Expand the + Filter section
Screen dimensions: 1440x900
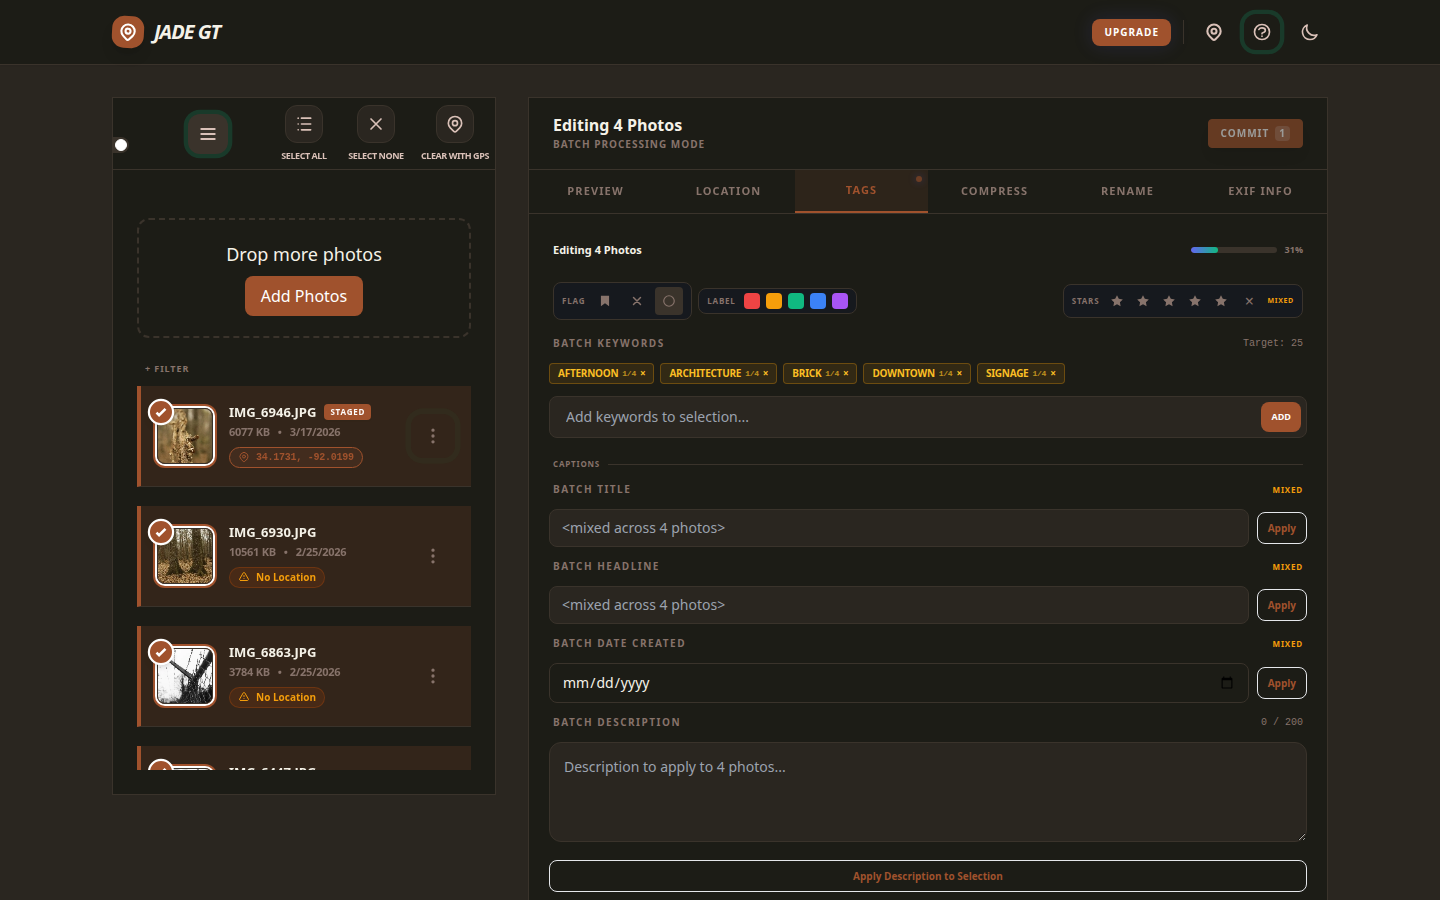(x=167, y=369)
